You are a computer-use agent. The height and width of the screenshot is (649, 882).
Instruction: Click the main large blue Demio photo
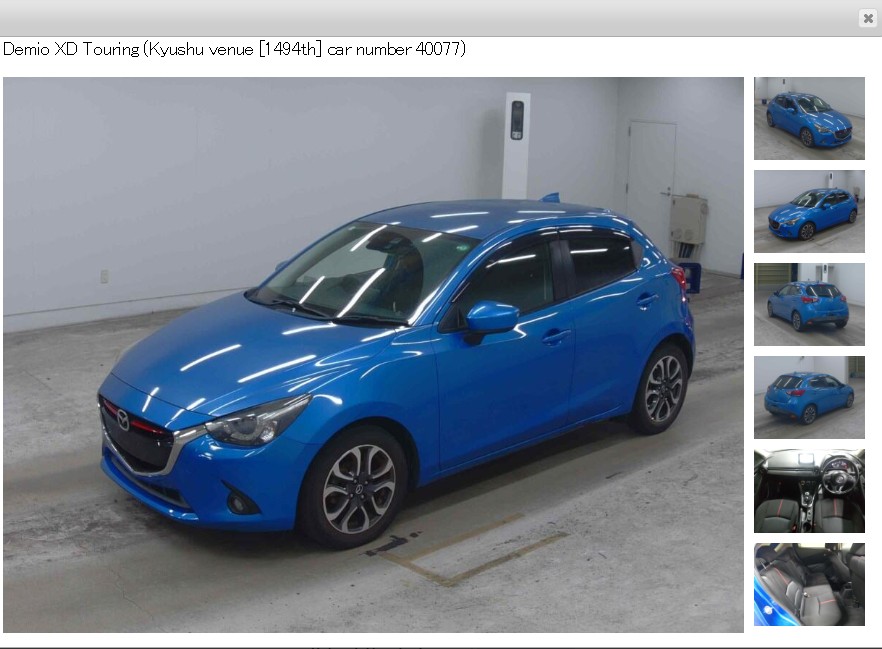pyautogui.click(x=374, y=354)
